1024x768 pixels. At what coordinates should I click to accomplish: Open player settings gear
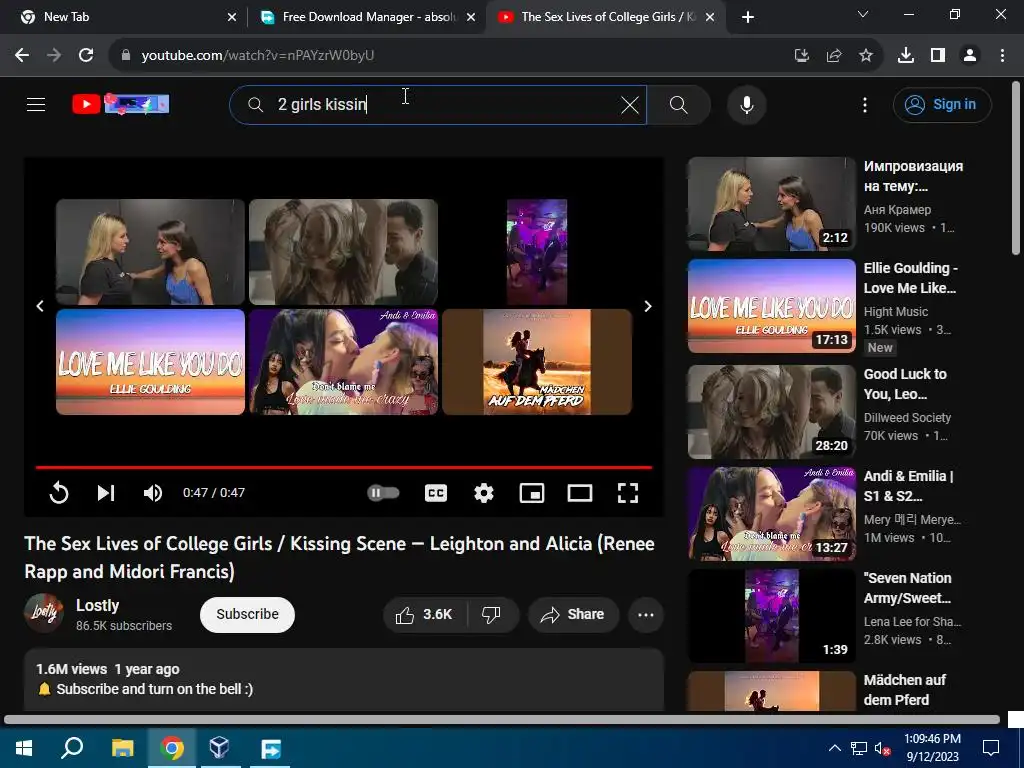coord(483,492)
